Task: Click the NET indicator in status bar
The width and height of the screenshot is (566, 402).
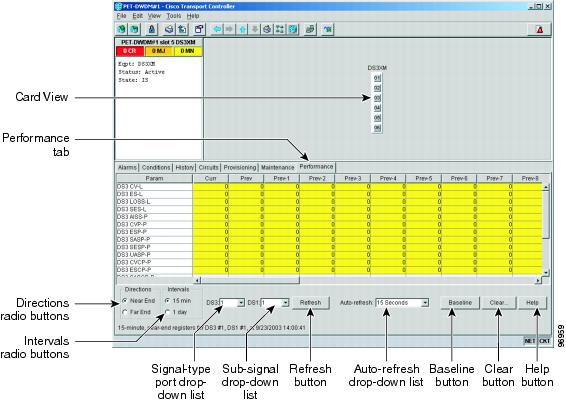Action: (530, 341)
